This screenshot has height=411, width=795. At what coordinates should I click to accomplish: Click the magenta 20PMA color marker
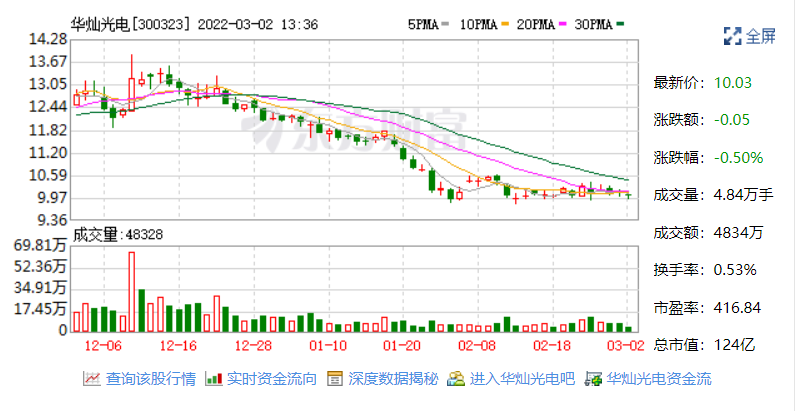coord(562,24)
